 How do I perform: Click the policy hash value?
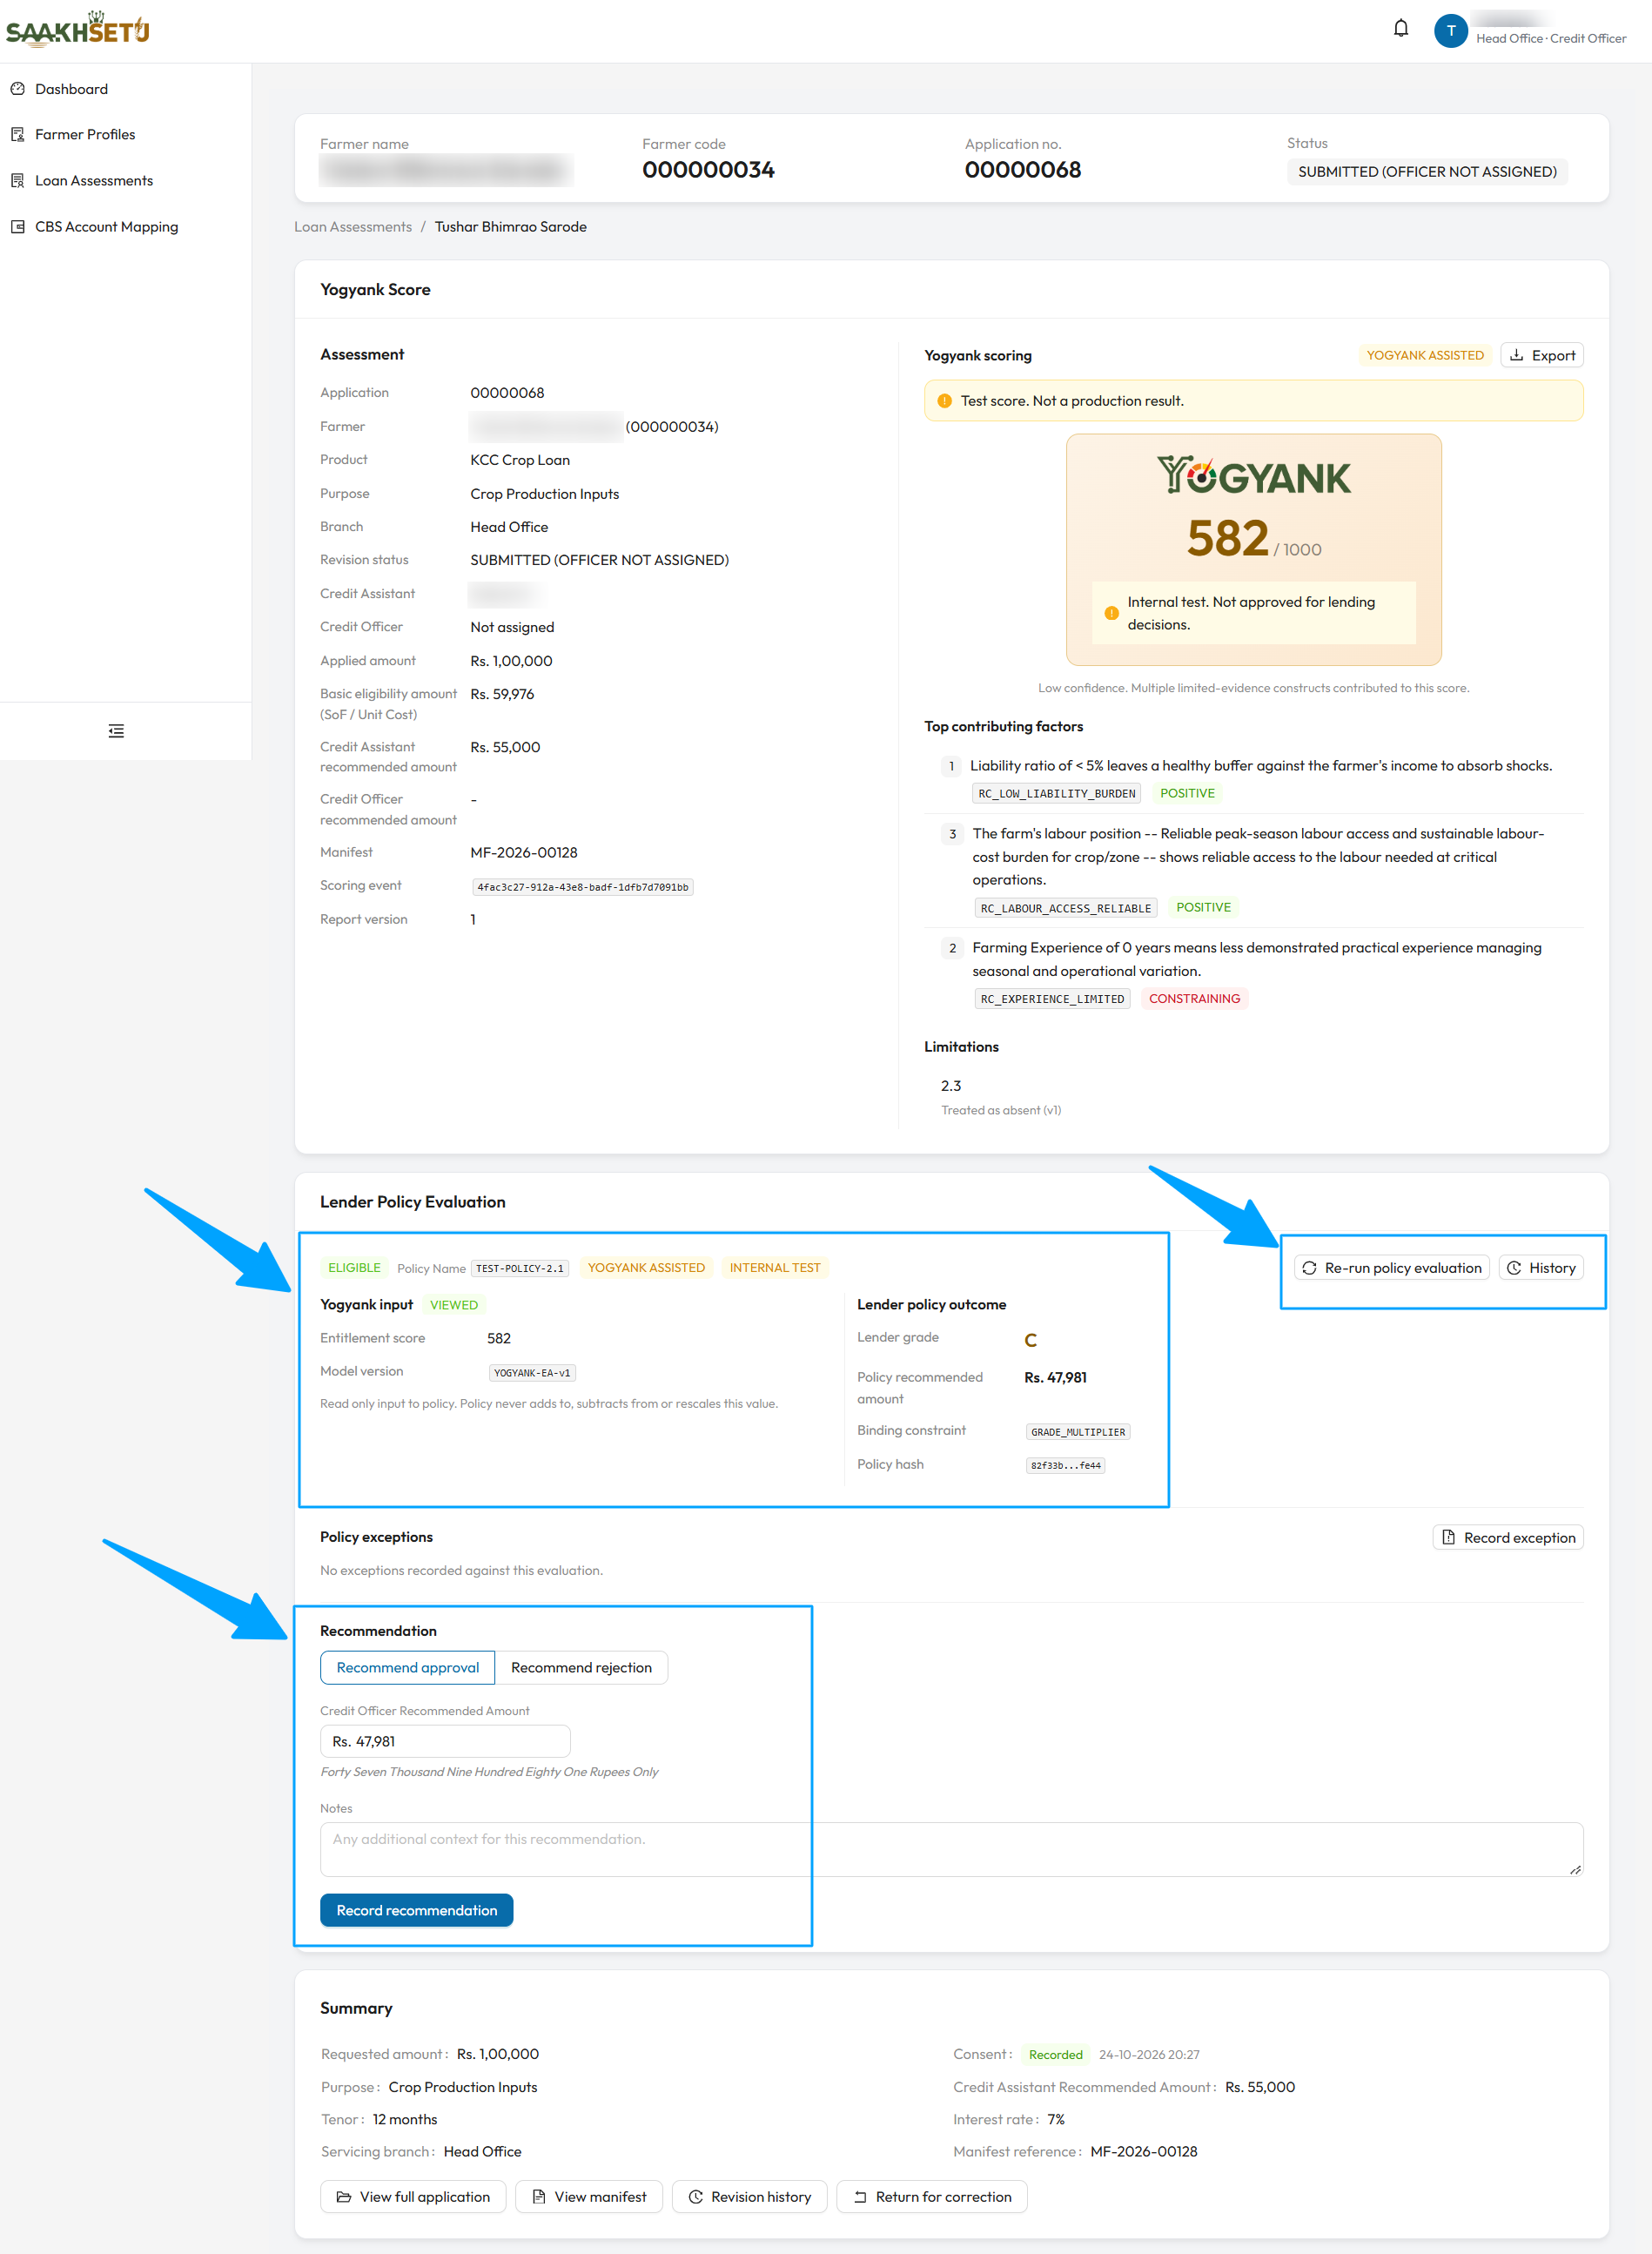(x=1065, y=1466)
